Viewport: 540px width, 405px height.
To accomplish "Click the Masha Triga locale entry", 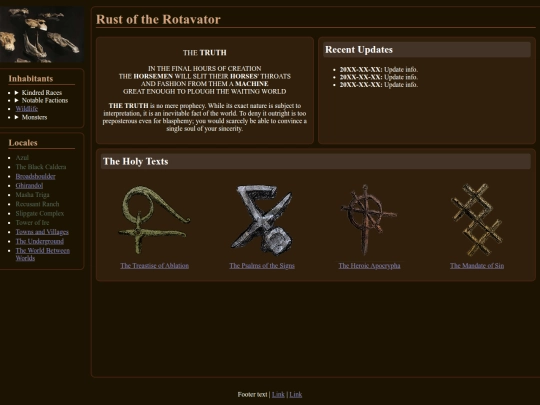I will pyautogui.click(x=32, y=195).
